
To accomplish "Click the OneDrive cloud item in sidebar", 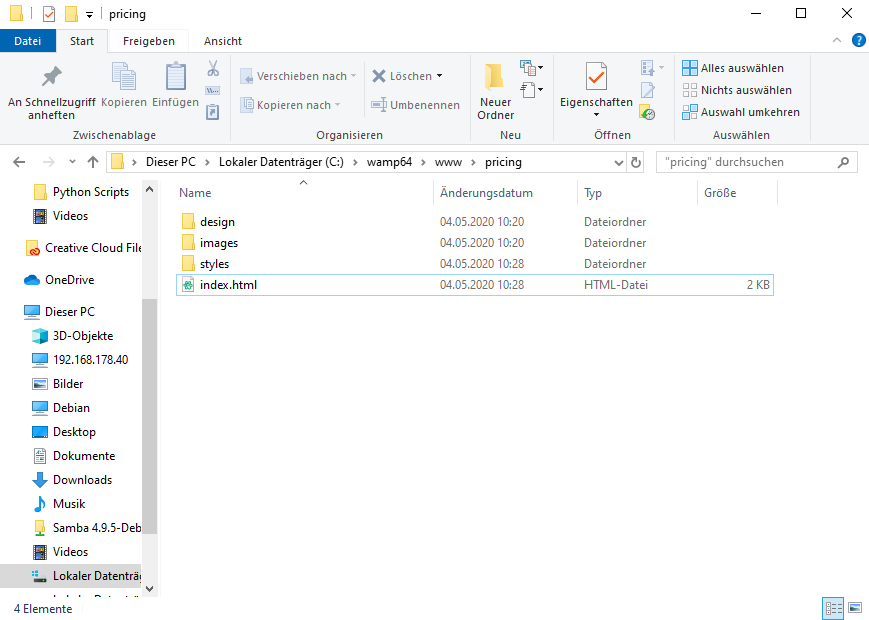I will (69, 280).
